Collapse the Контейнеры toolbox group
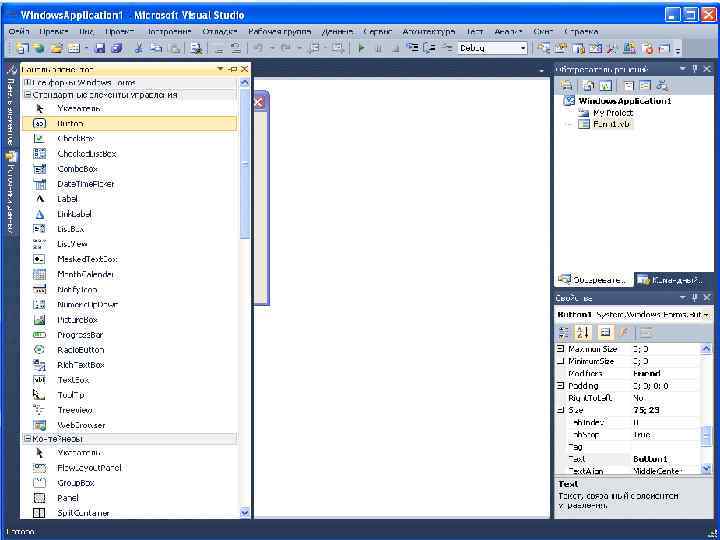This screenshot has height=540, width=720. coord(27,439)
